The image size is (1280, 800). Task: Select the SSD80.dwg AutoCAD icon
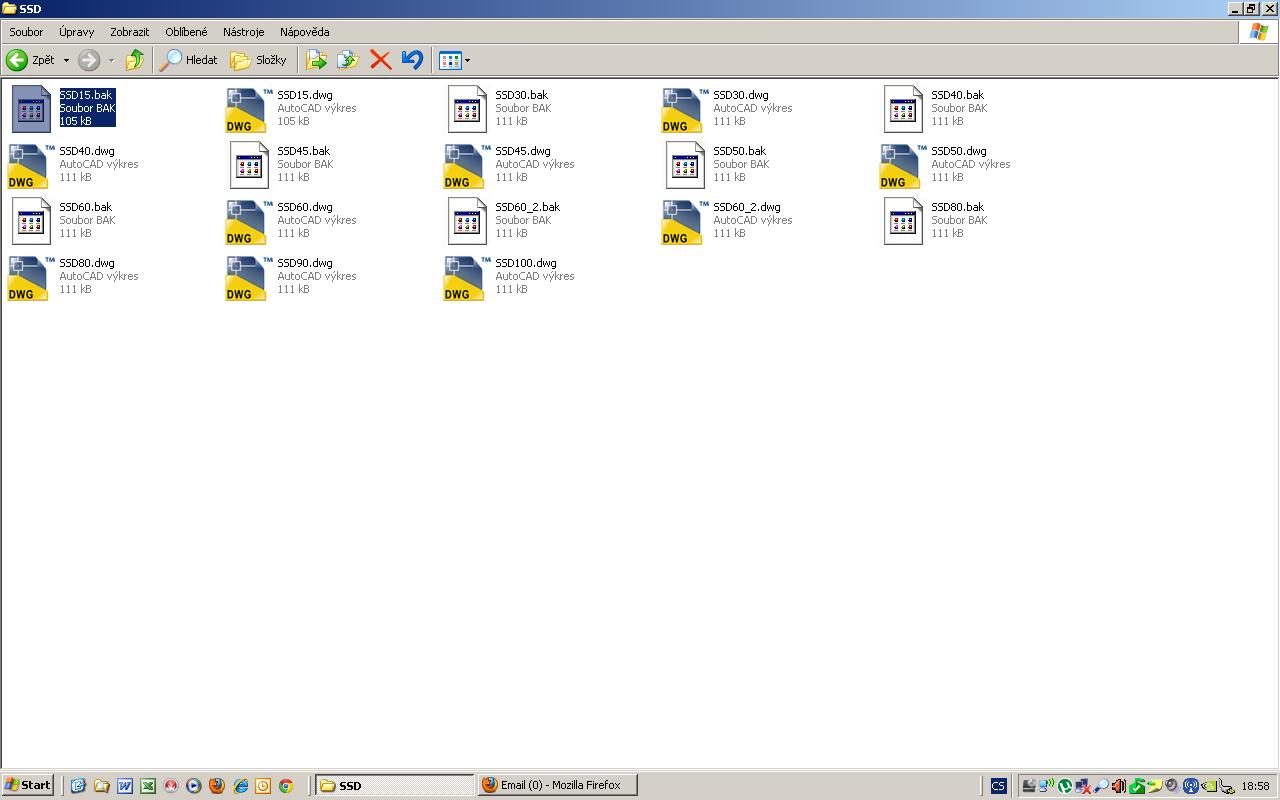[x=31, y=277]
